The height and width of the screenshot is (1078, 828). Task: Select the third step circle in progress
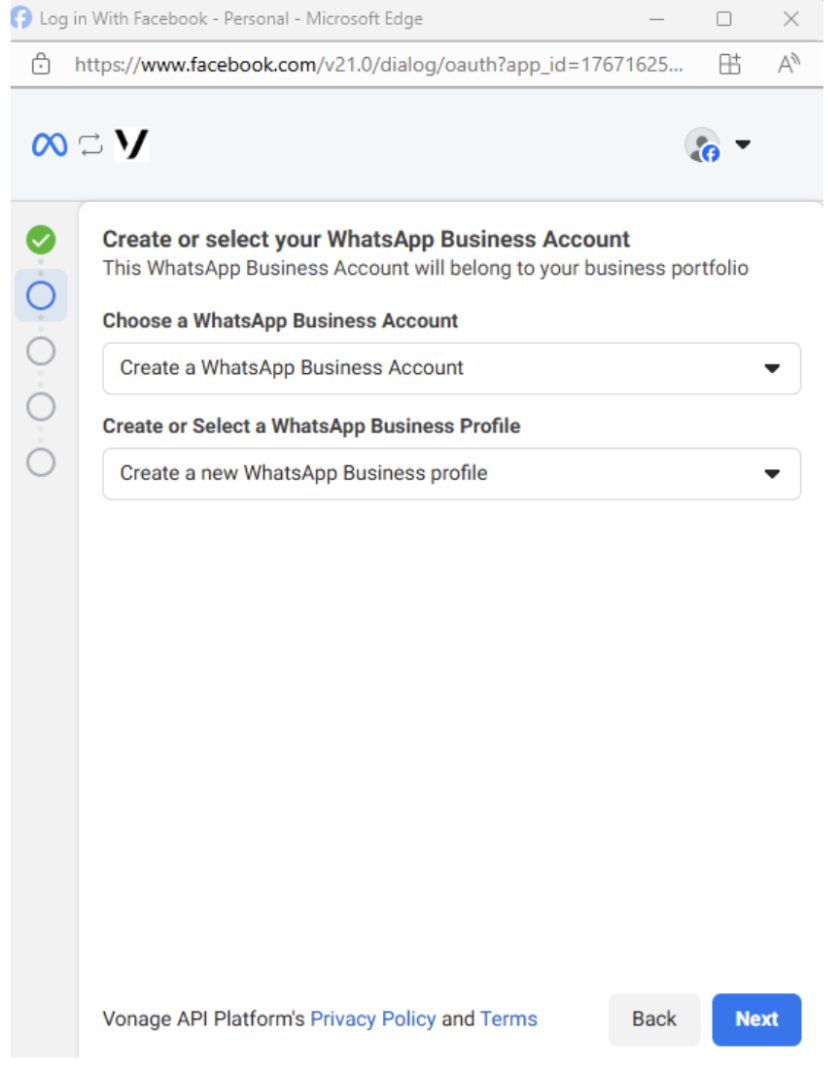[x=41, y=351]
